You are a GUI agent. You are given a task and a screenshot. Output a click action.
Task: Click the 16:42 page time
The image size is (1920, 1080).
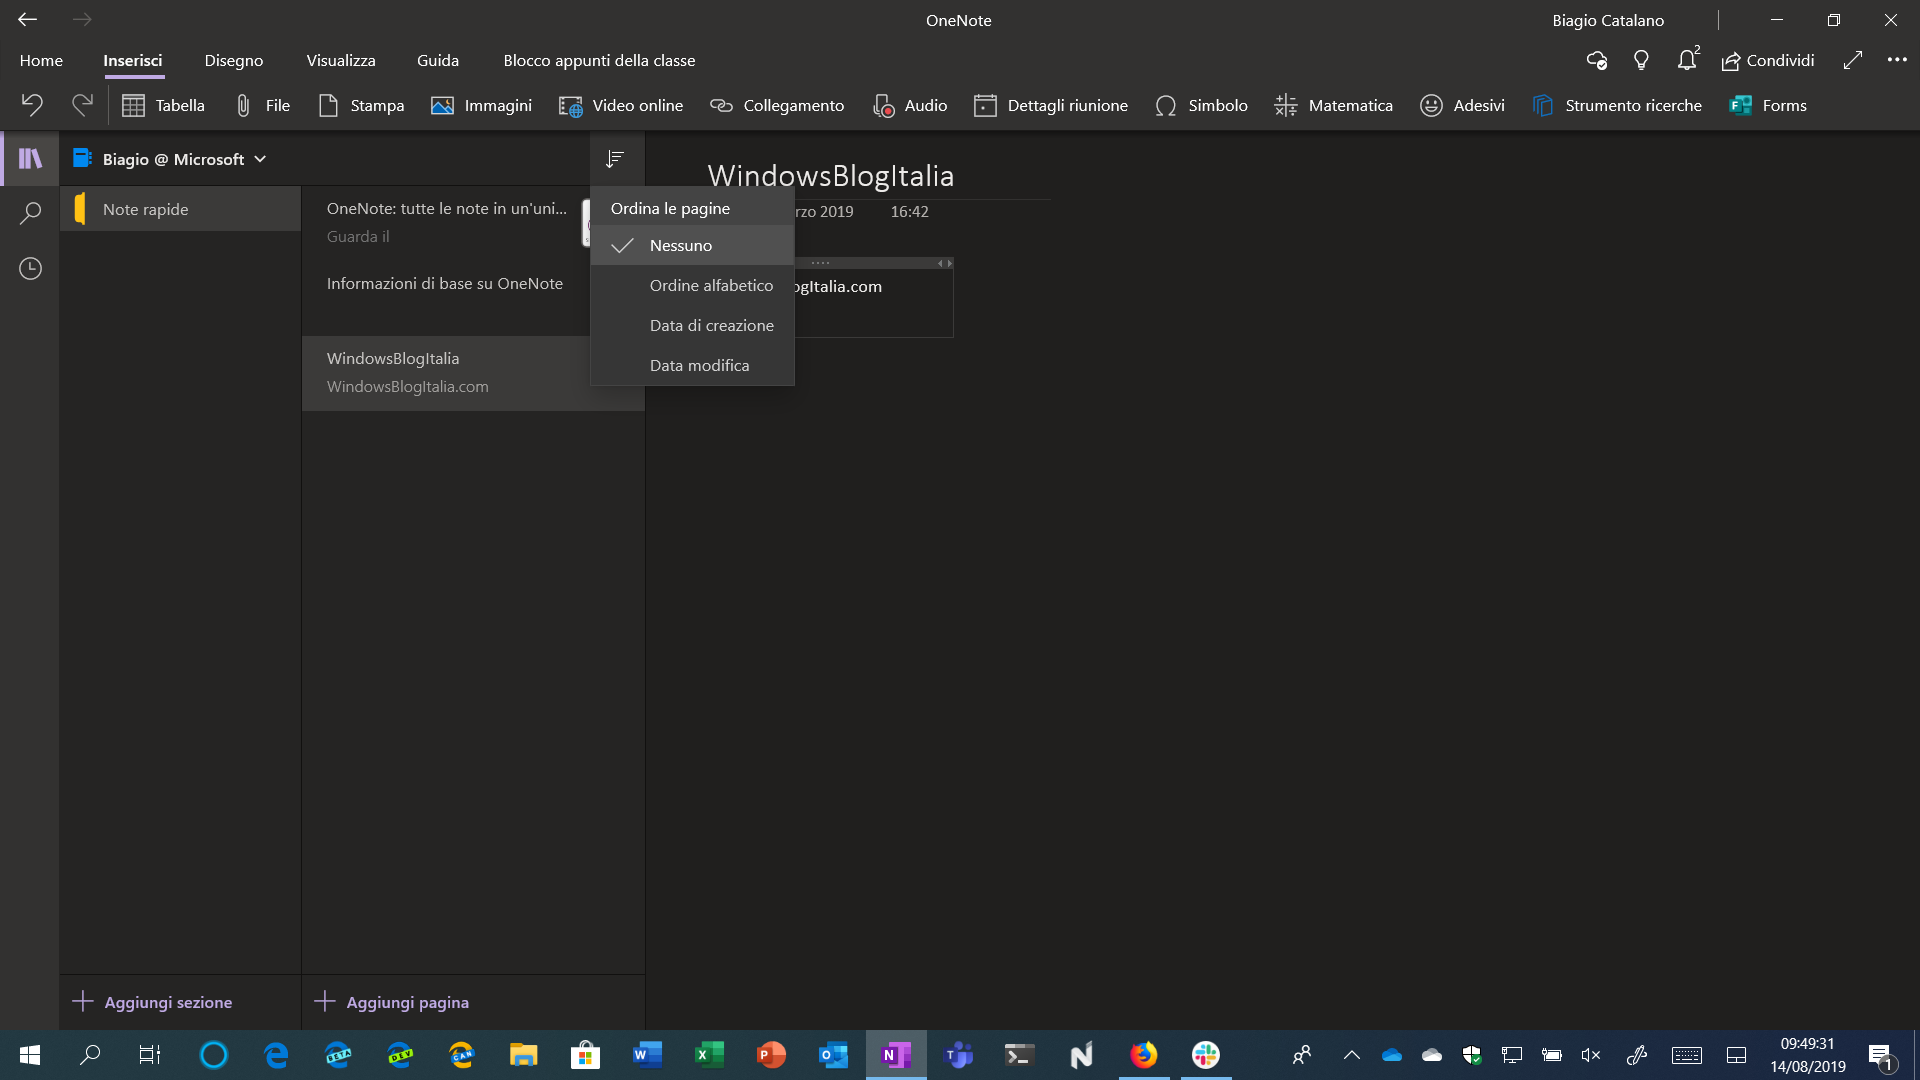coord(909,211)
